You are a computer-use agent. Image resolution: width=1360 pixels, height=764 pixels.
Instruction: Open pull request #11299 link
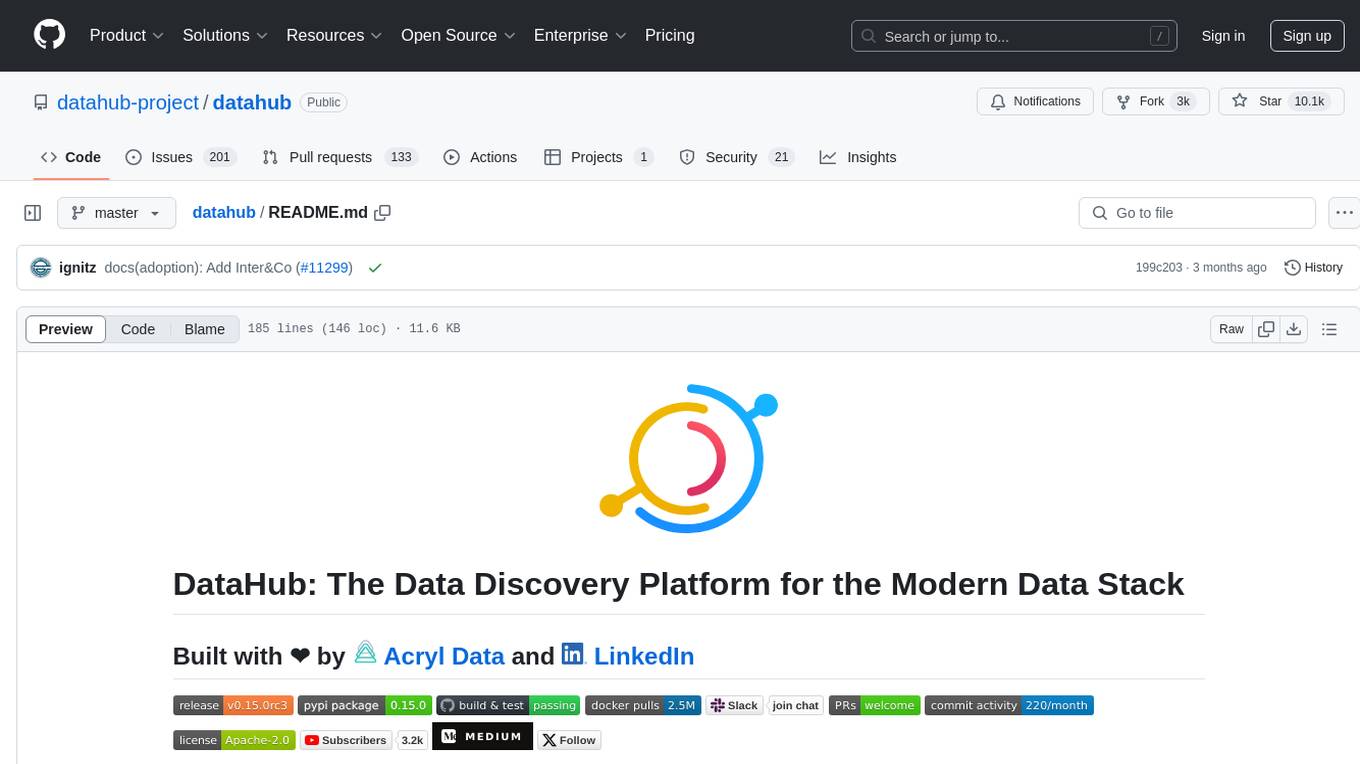pyautogui.click(x=324, y=268)
